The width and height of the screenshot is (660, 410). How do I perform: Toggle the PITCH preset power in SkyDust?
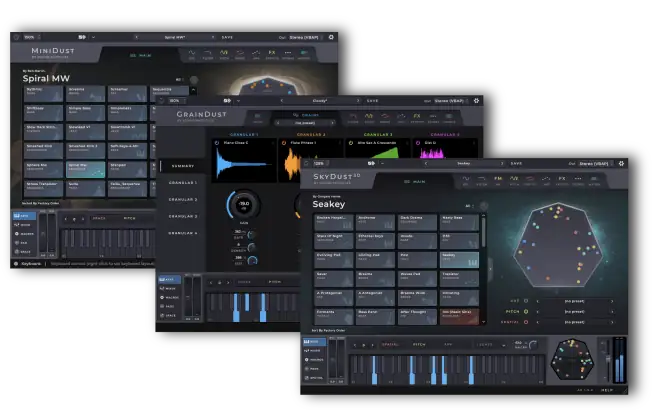click(x=526, y=311)
